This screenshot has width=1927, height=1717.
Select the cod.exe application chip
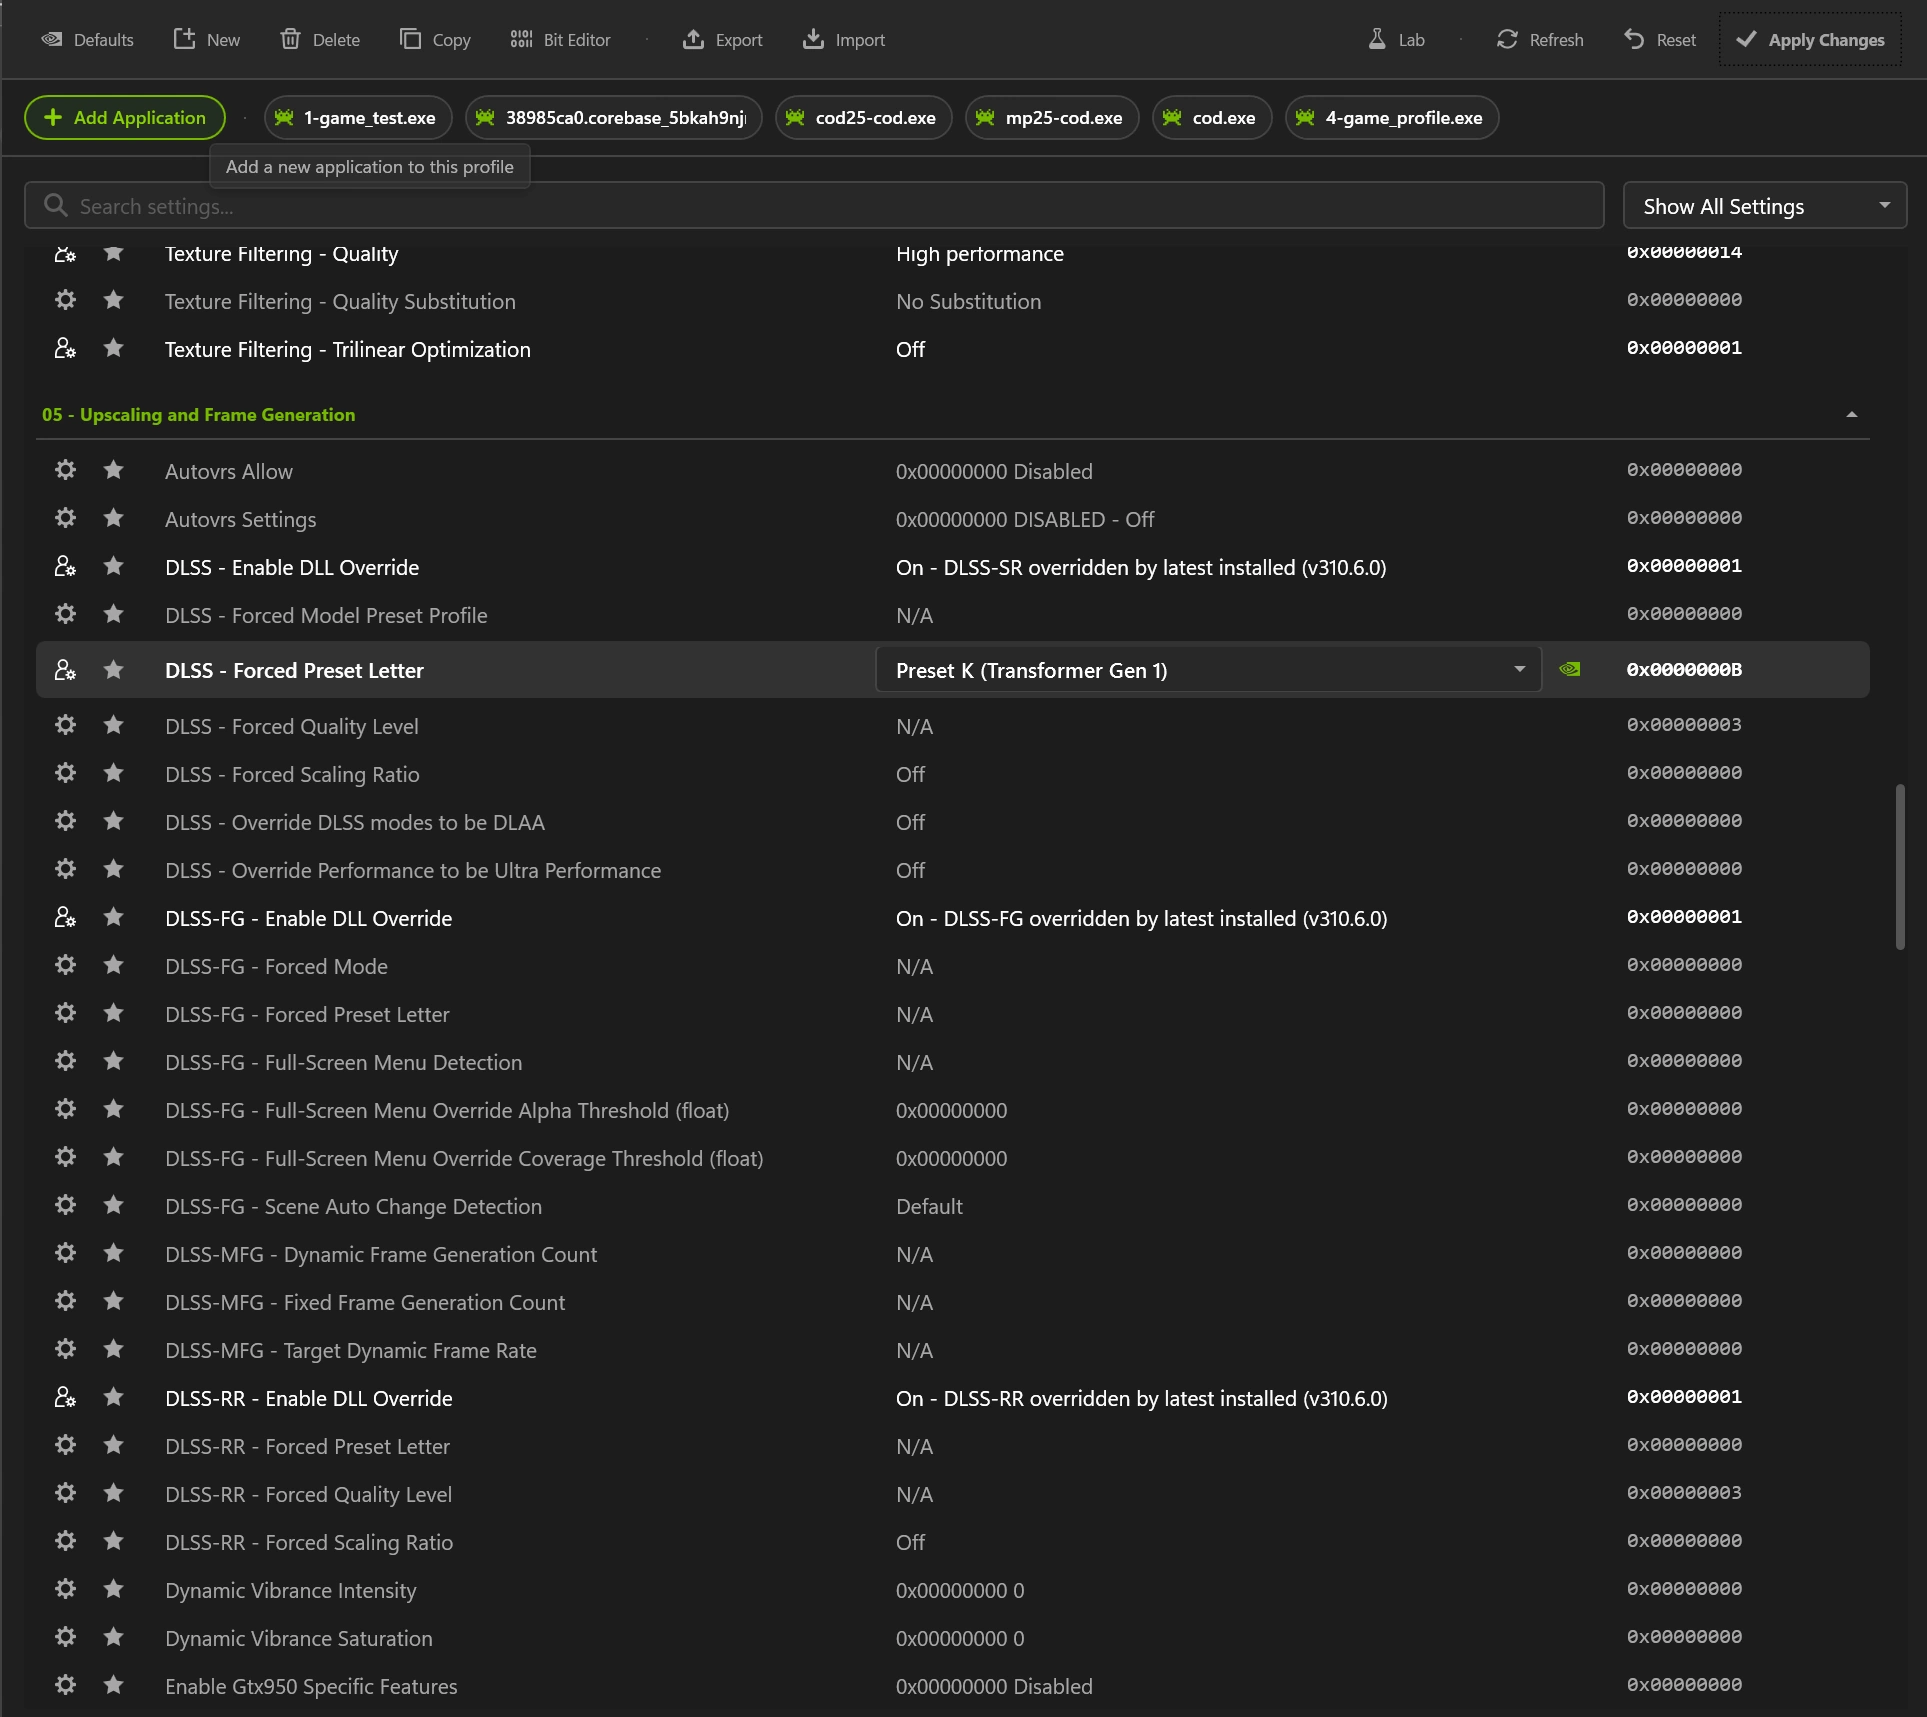1211,118
